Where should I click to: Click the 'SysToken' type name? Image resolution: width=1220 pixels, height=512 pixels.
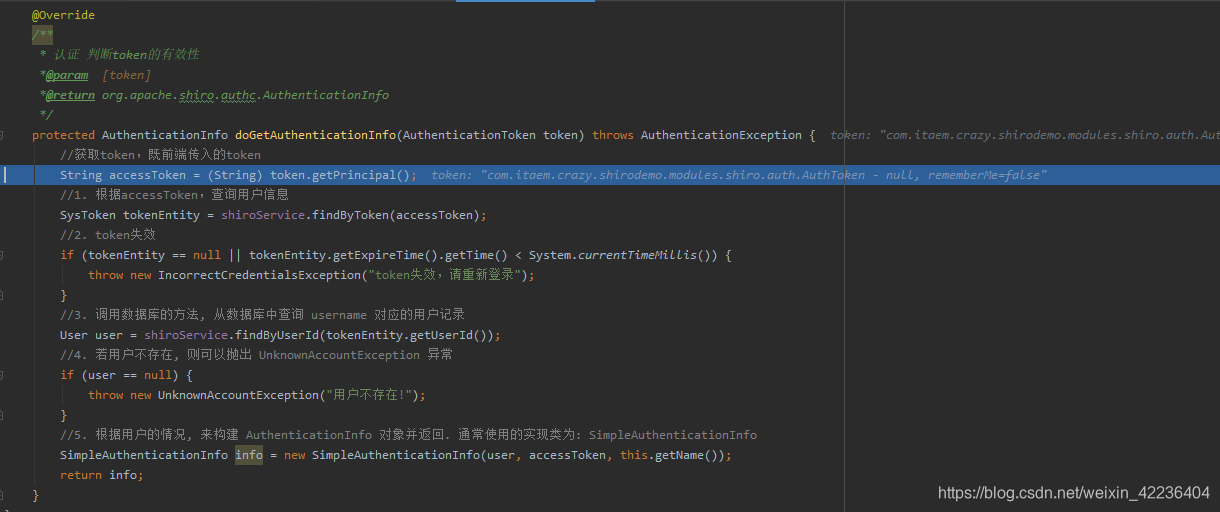click(x=88, y=215)
